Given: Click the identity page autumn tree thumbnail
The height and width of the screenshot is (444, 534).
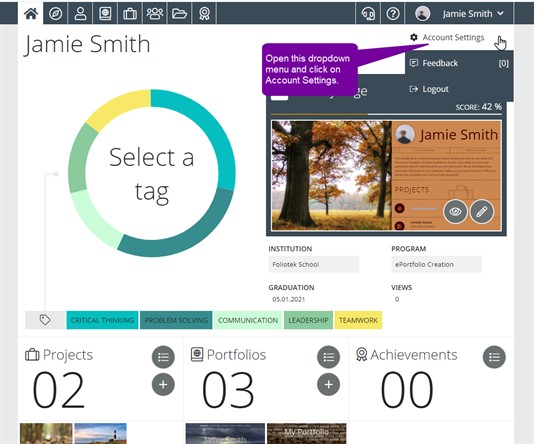Looking at the screenshot, I should (x=331, y=175).
